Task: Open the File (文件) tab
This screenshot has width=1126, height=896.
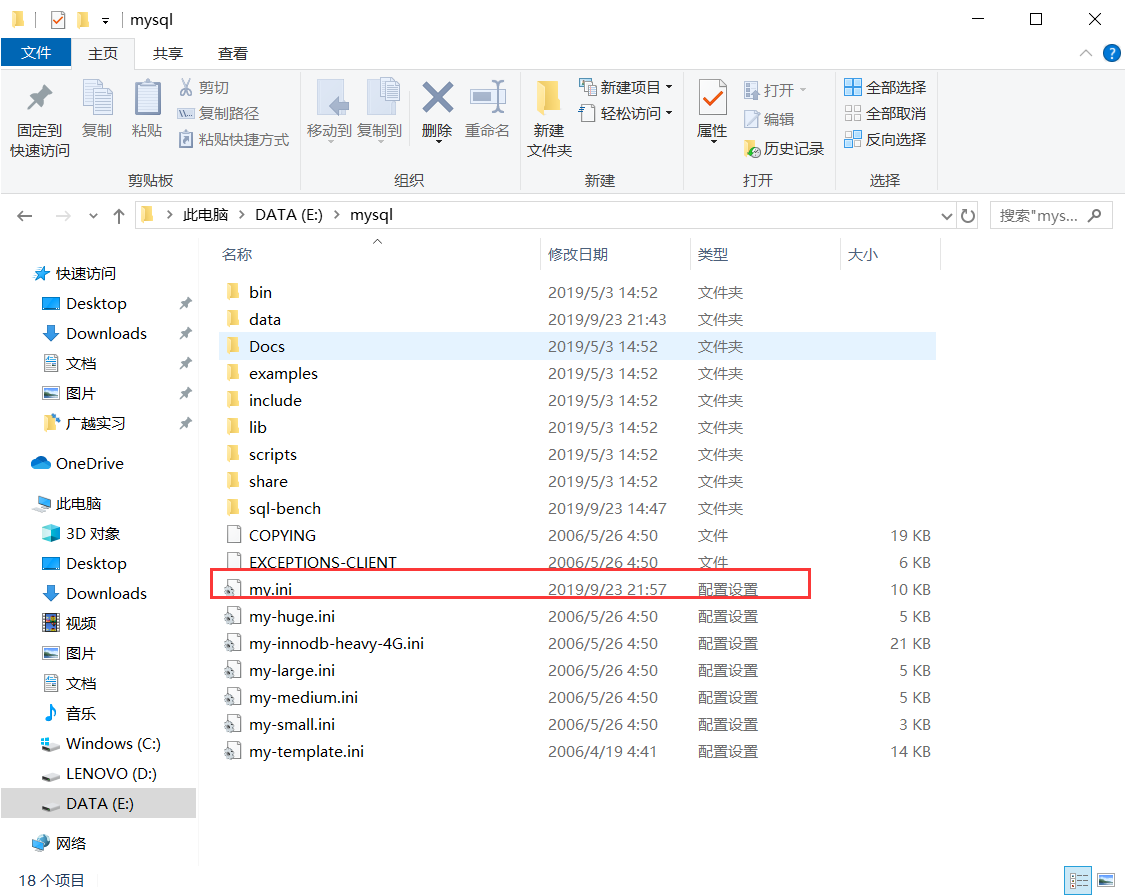Action: (36, 53)
